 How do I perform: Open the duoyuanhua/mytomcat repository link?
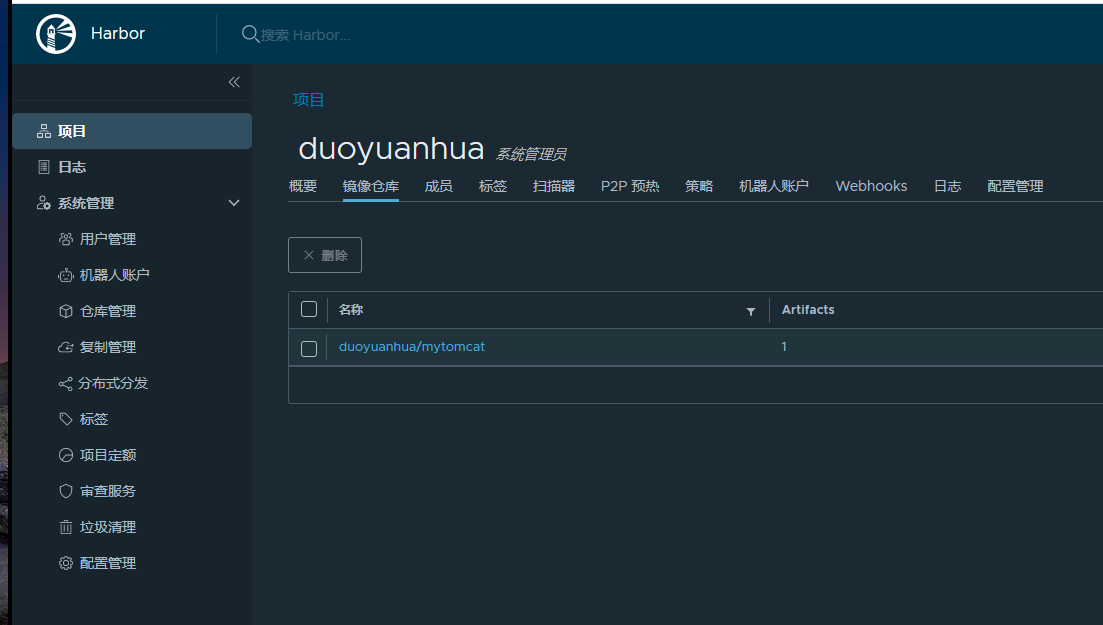(x=412, y=346)
